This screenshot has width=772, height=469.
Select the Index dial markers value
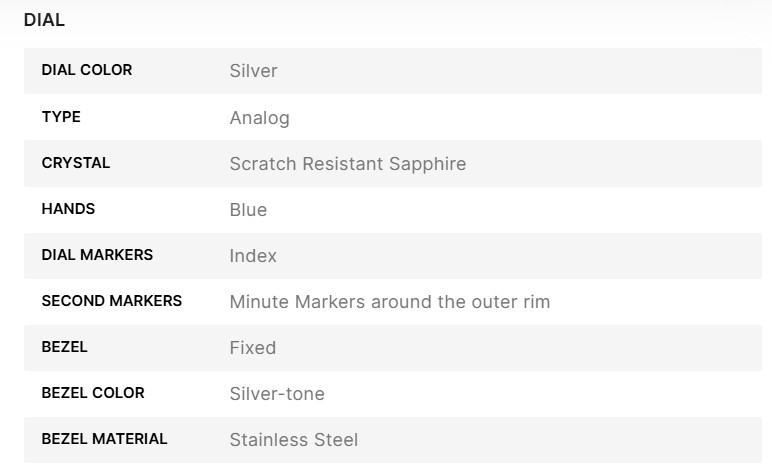[x=253, y=256]
